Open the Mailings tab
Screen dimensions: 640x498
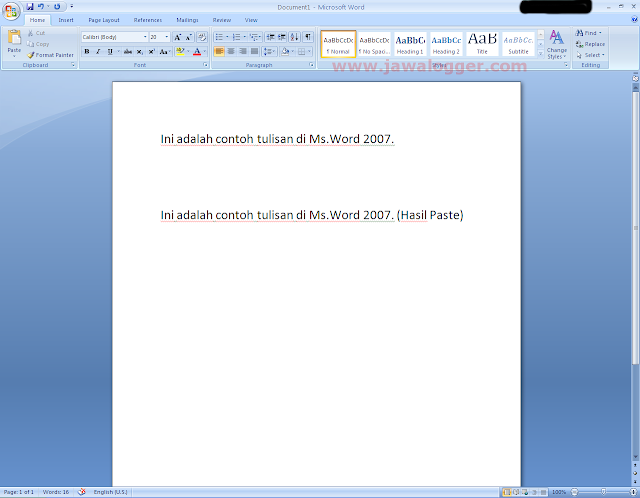(187, 20)
